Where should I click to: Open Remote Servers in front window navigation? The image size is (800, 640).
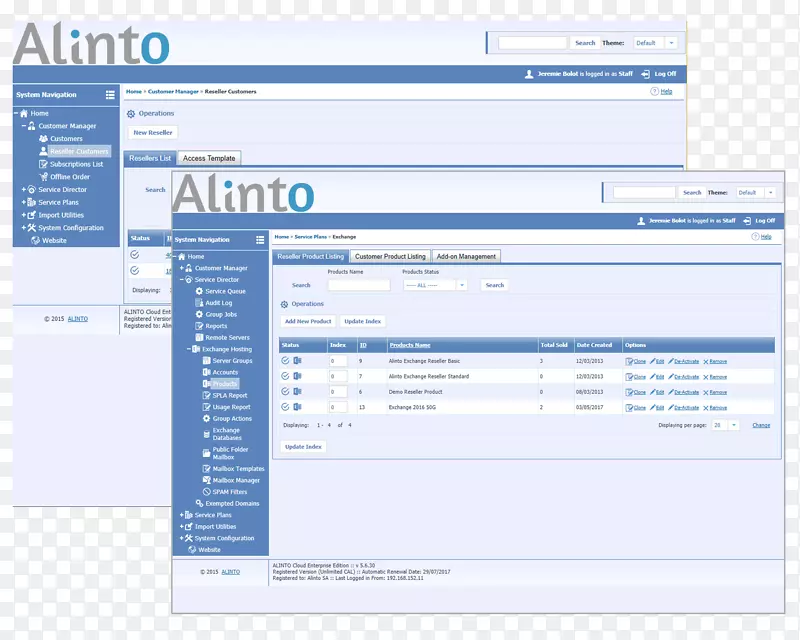pos(227,338)
